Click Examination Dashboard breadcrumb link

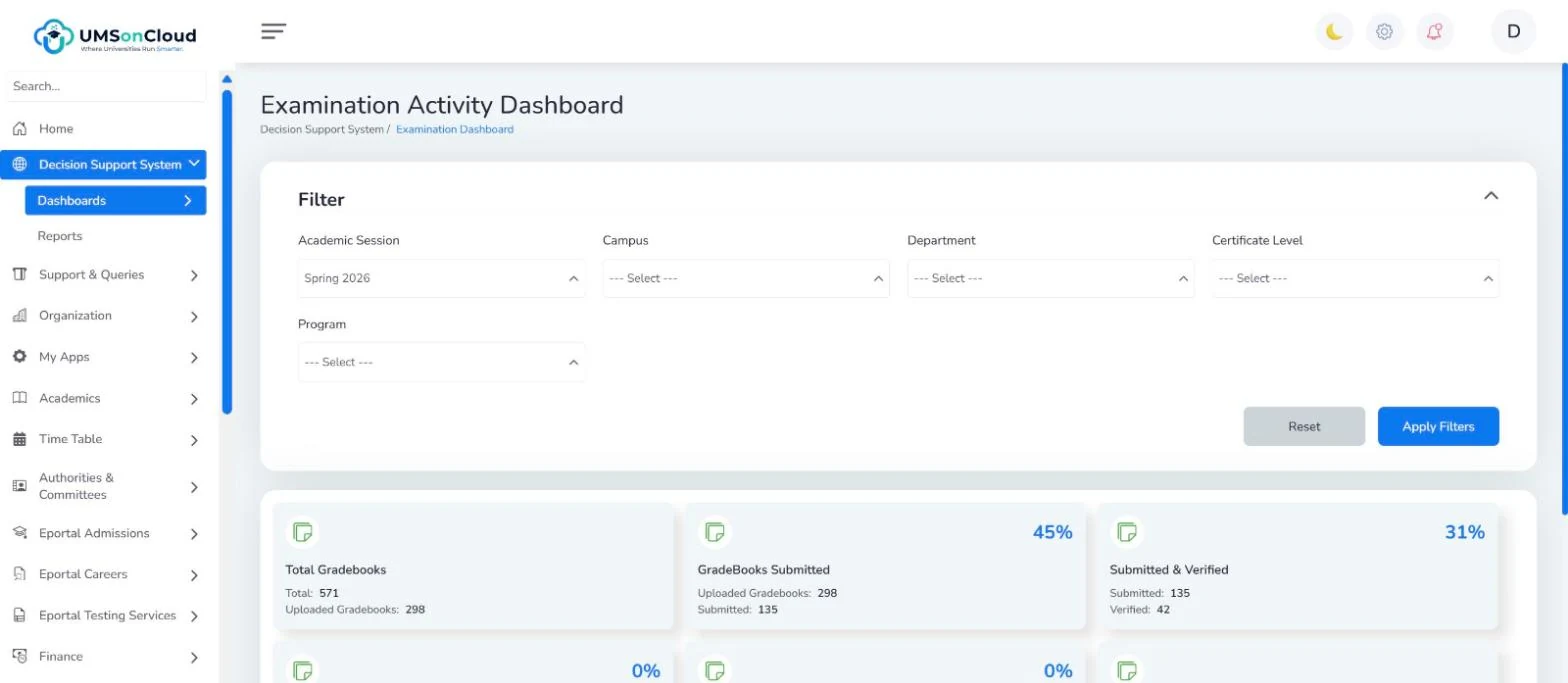[x=455, y=130]
